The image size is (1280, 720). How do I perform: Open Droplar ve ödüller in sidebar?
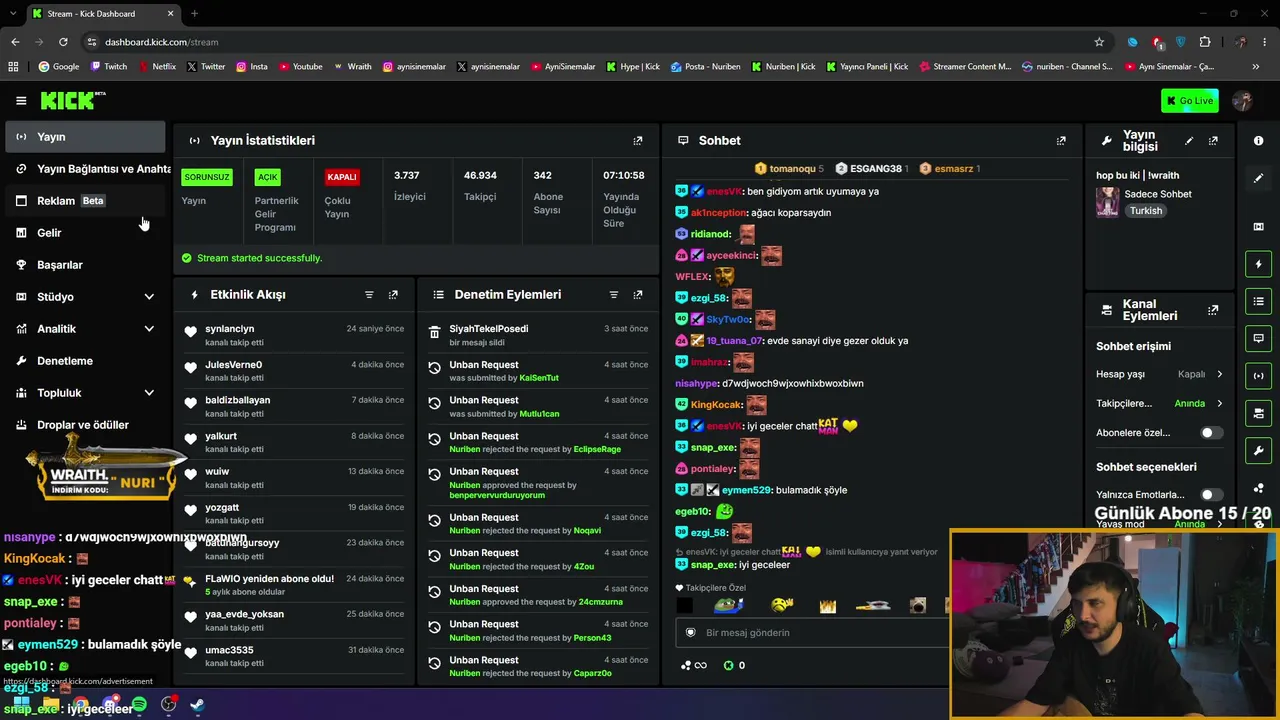click(85, 425)
